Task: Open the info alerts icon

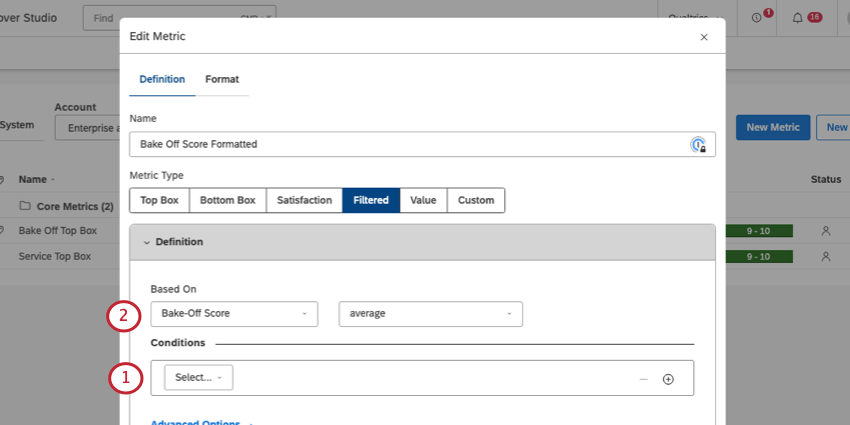Action: [x=756, y=18]
